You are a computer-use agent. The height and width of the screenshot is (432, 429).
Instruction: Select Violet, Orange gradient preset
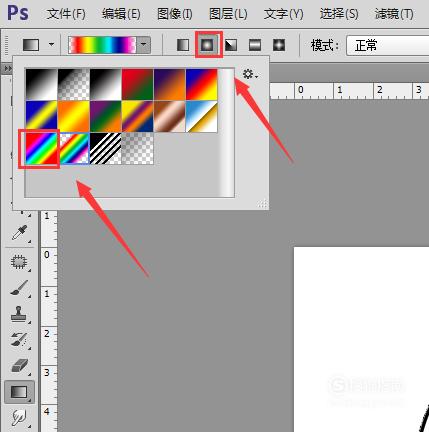(170, 84)
